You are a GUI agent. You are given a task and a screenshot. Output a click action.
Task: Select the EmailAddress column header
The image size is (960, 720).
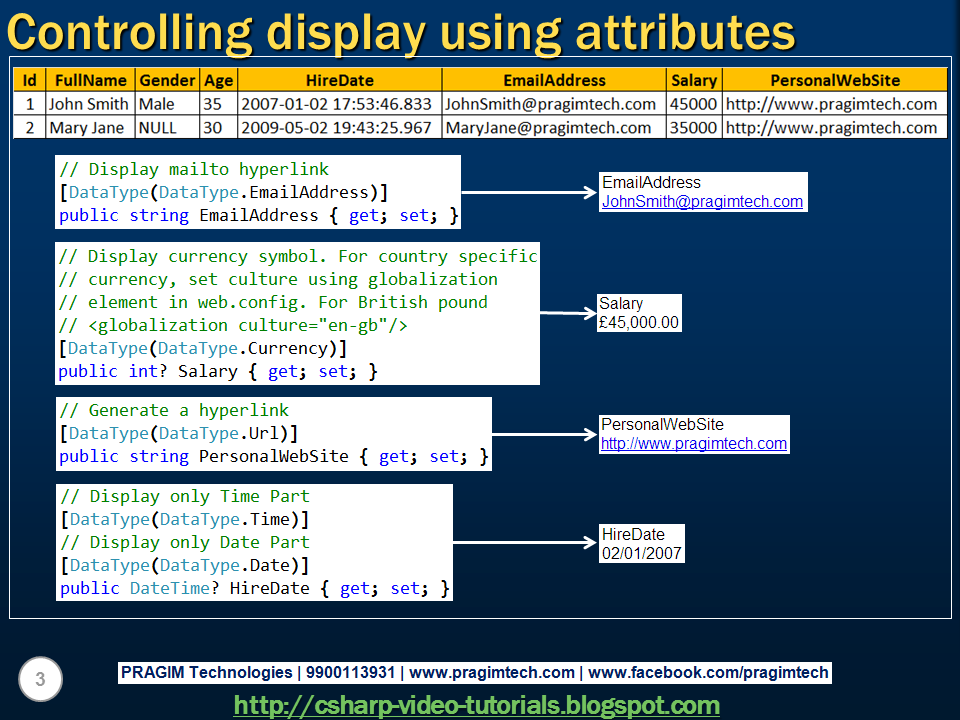(554, 80)
